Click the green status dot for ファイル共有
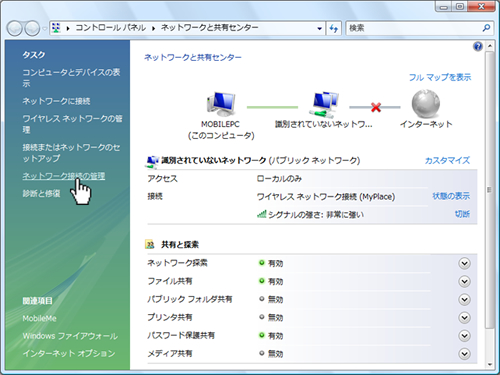 pyautogui.click(x=262, y=281)
